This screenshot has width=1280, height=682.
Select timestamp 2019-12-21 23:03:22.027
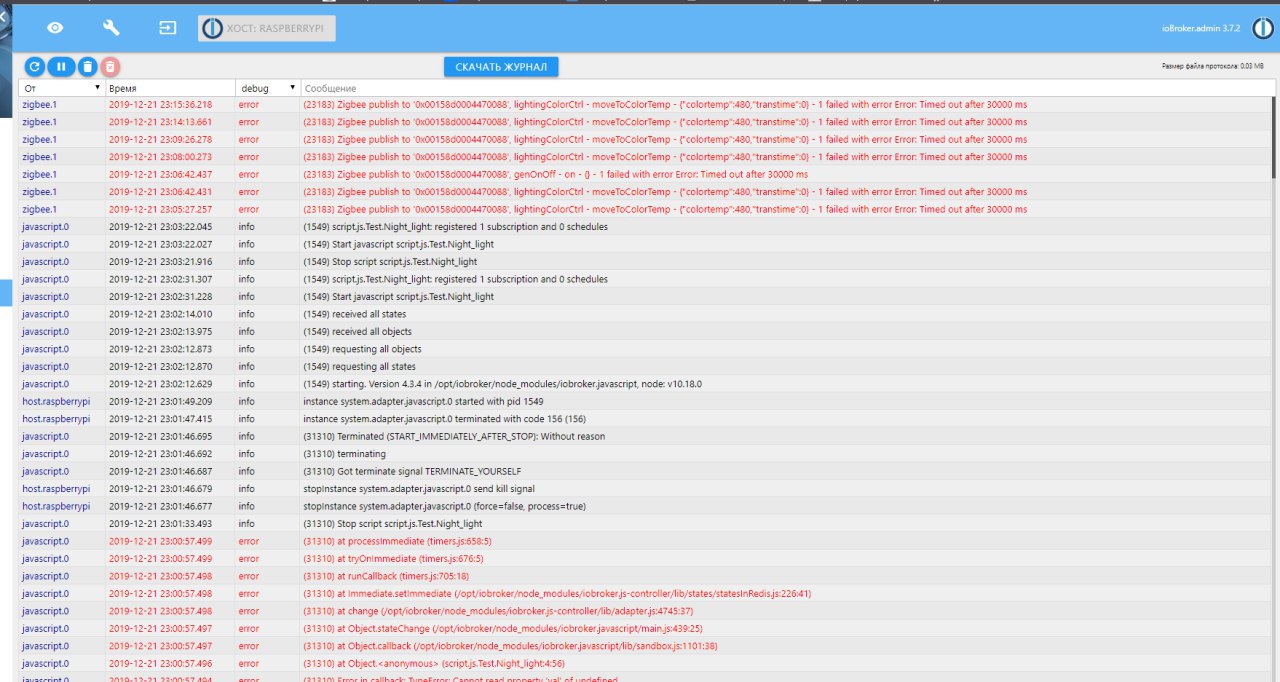pyautogui.click(x=160, y=244)
